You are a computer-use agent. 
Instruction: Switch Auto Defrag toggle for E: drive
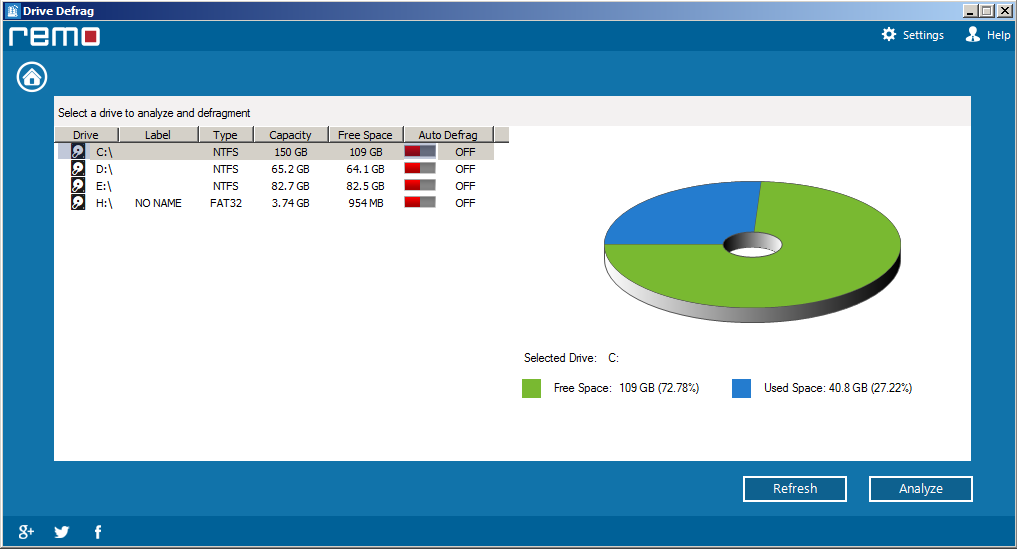tap(420, 186)
